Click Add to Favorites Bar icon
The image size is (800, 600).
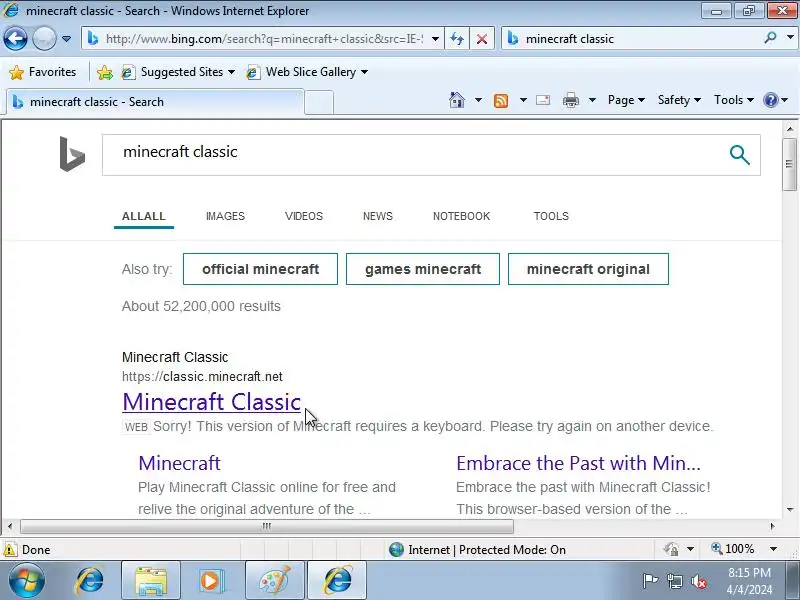105,72
